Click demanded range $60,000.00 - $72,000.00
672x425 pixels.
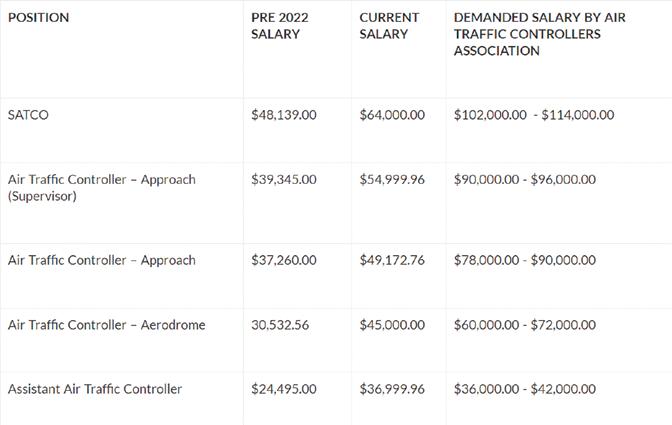pos(525,325)
